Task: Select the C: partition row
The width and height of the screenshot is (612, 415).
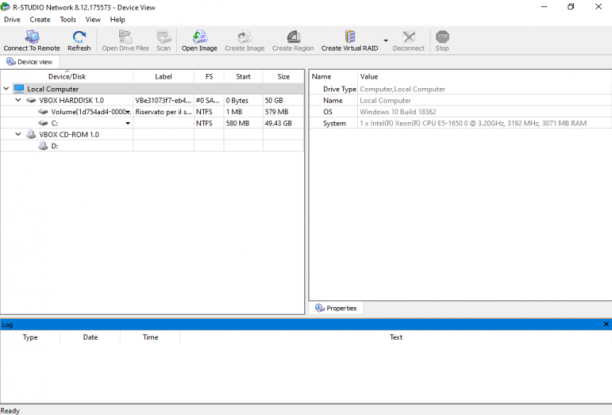Action: (x=152, y=123)
